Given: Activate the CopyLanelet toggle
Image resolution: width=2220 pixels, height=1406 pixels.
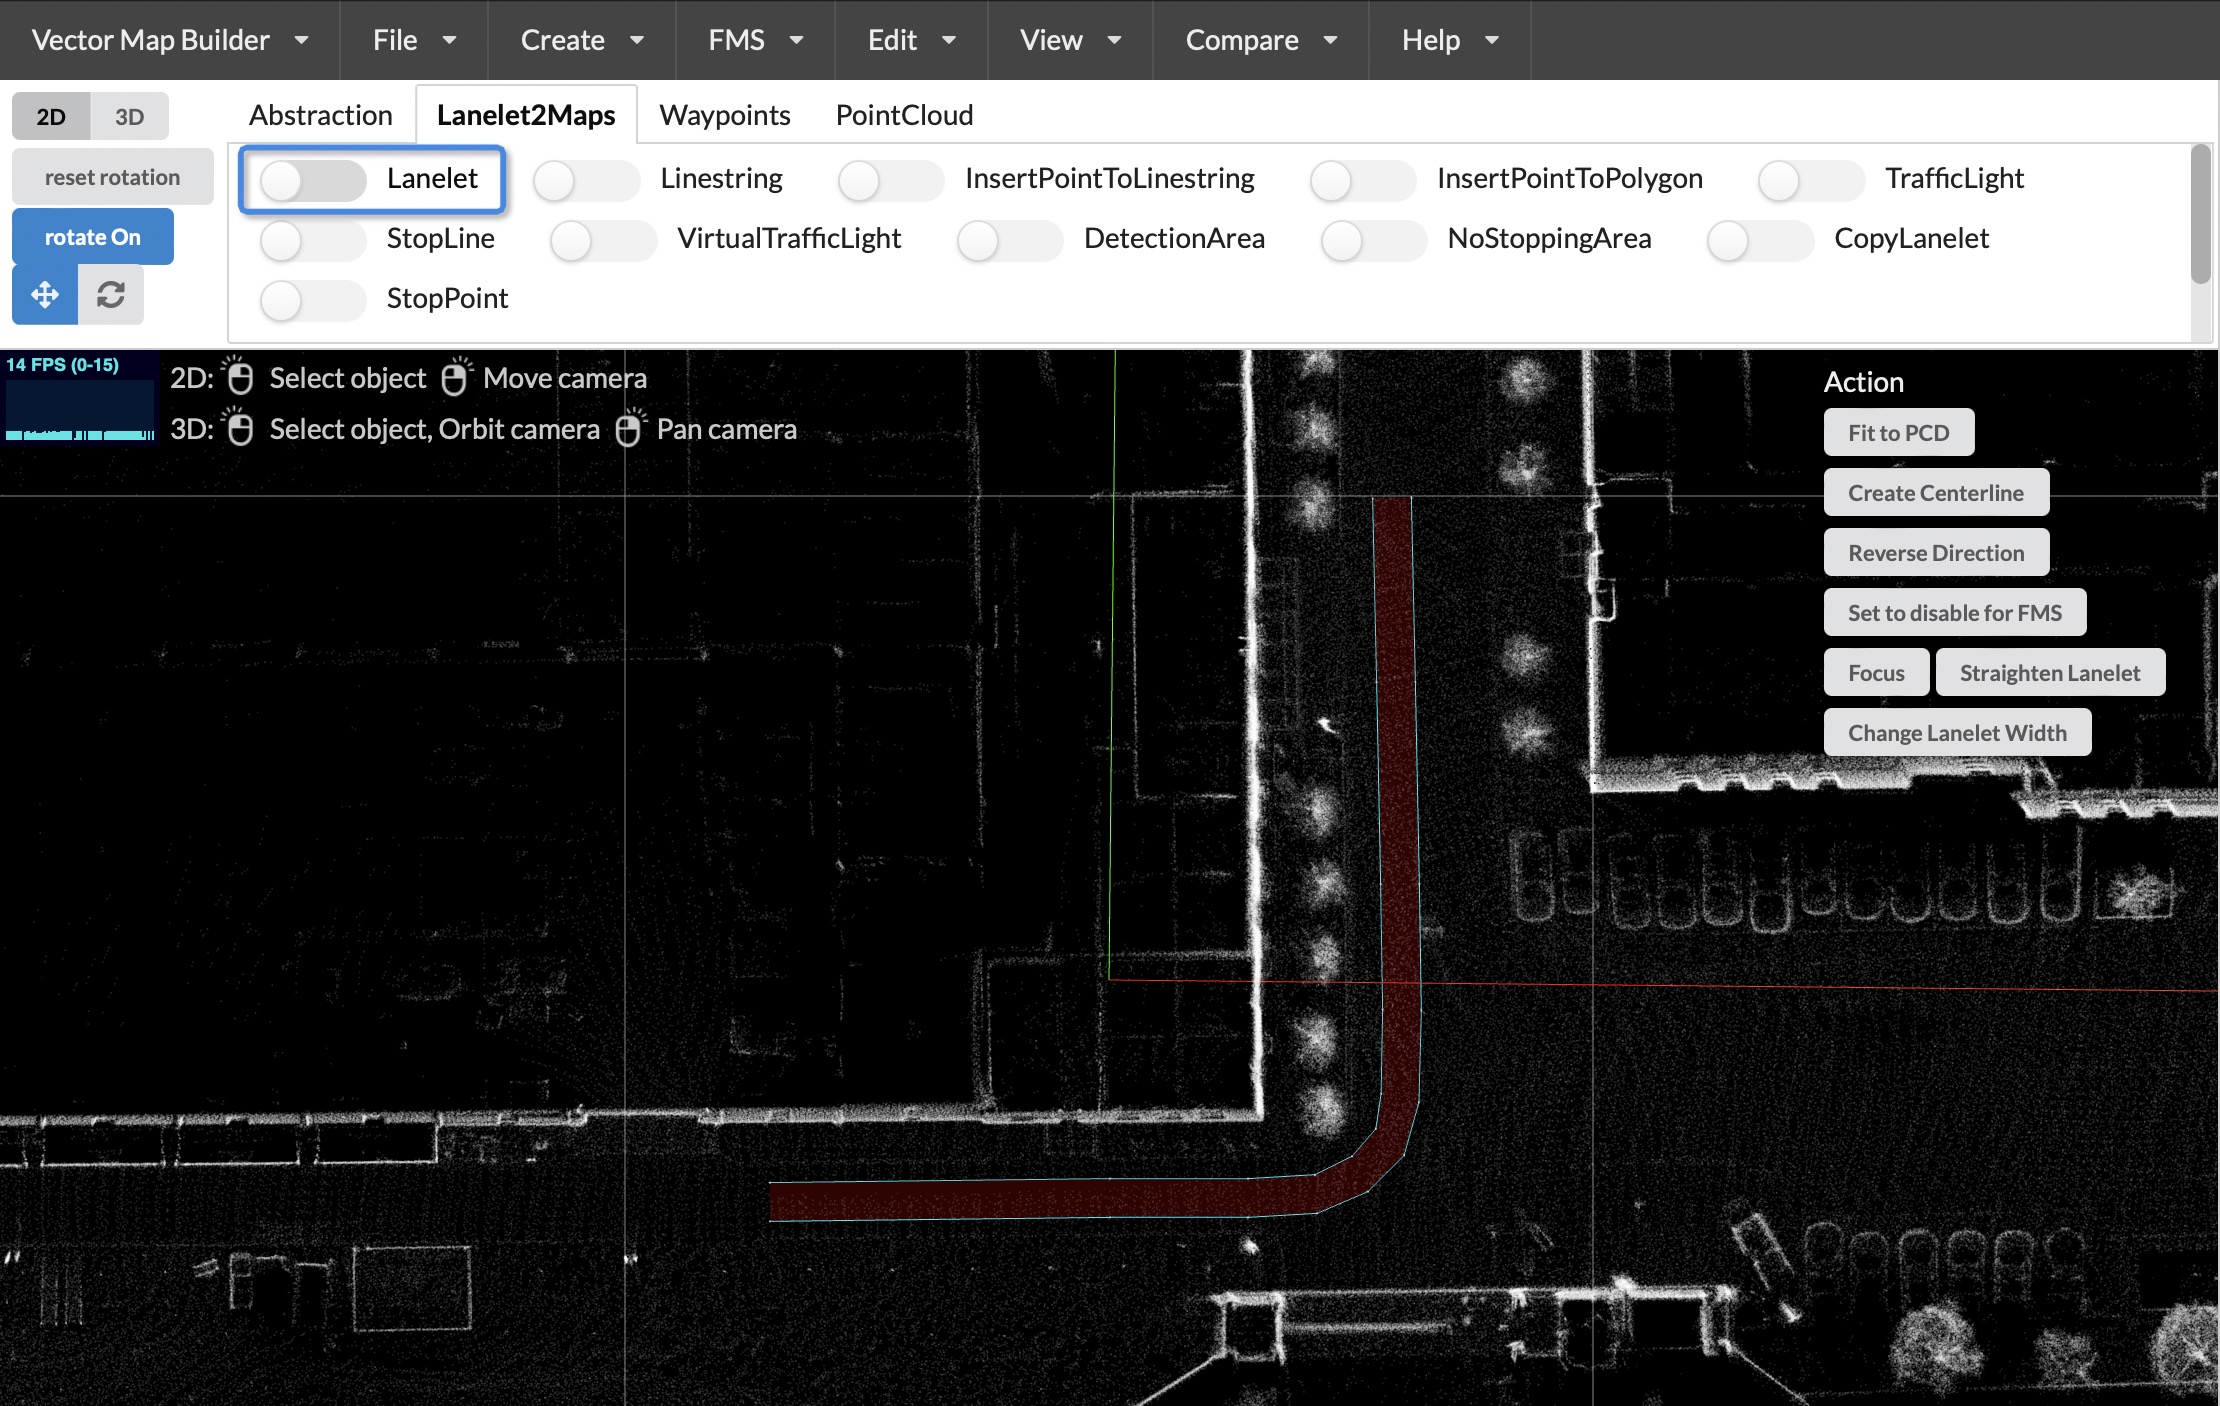Looking at the screenshot, I should [x=1760, y=240].
